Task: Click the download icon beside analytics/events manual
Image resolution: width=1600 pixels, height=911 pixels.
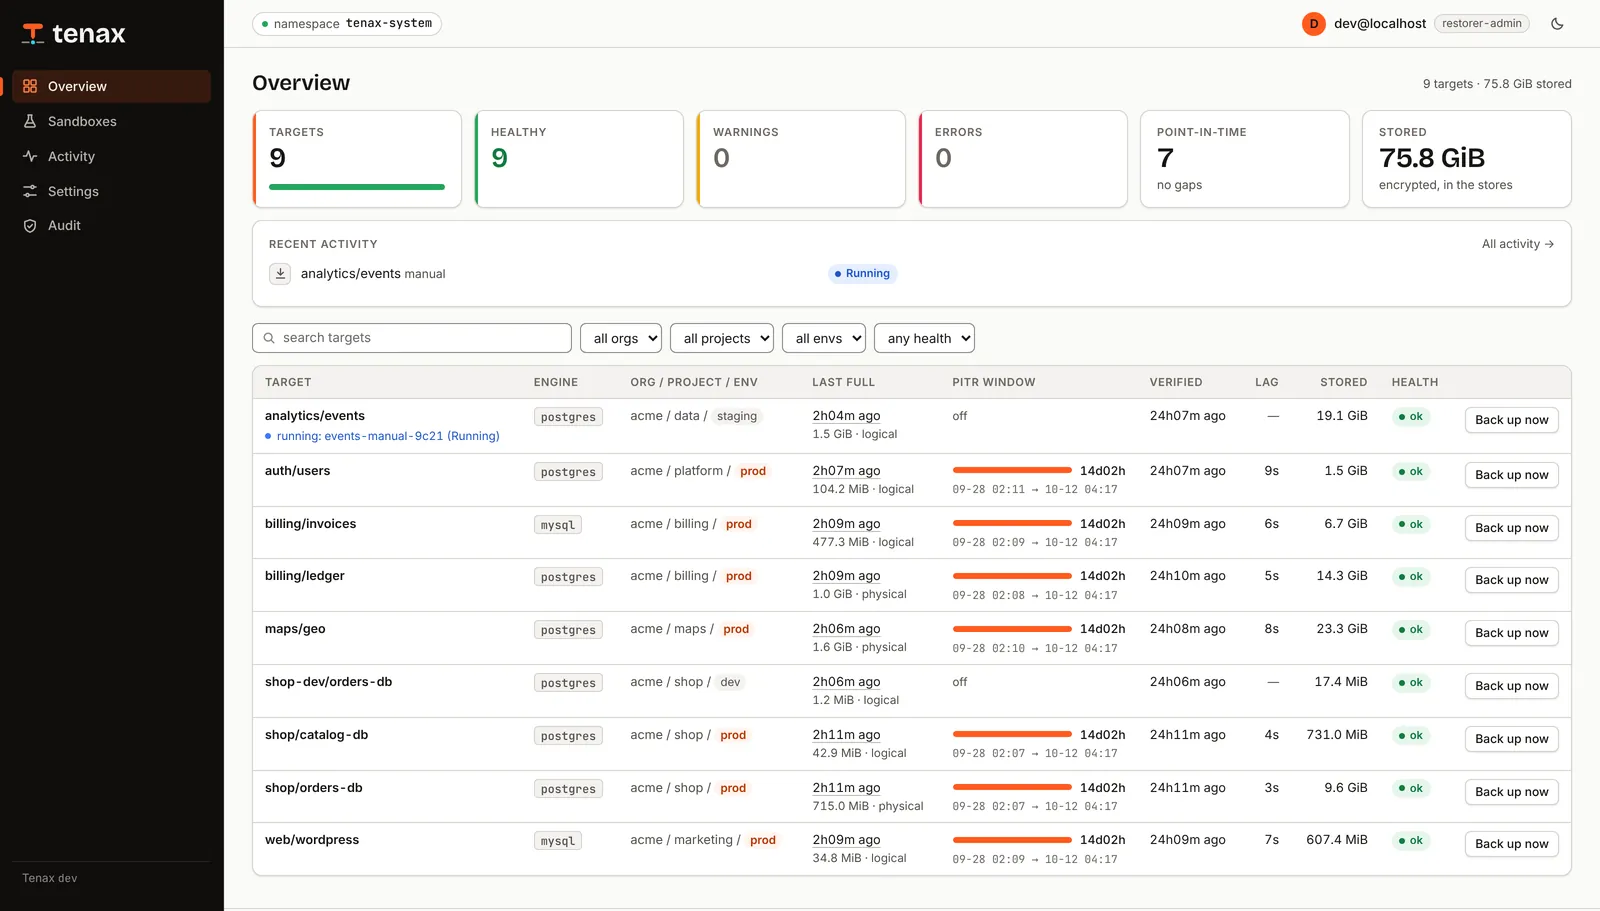Action: tap(280, 273)
